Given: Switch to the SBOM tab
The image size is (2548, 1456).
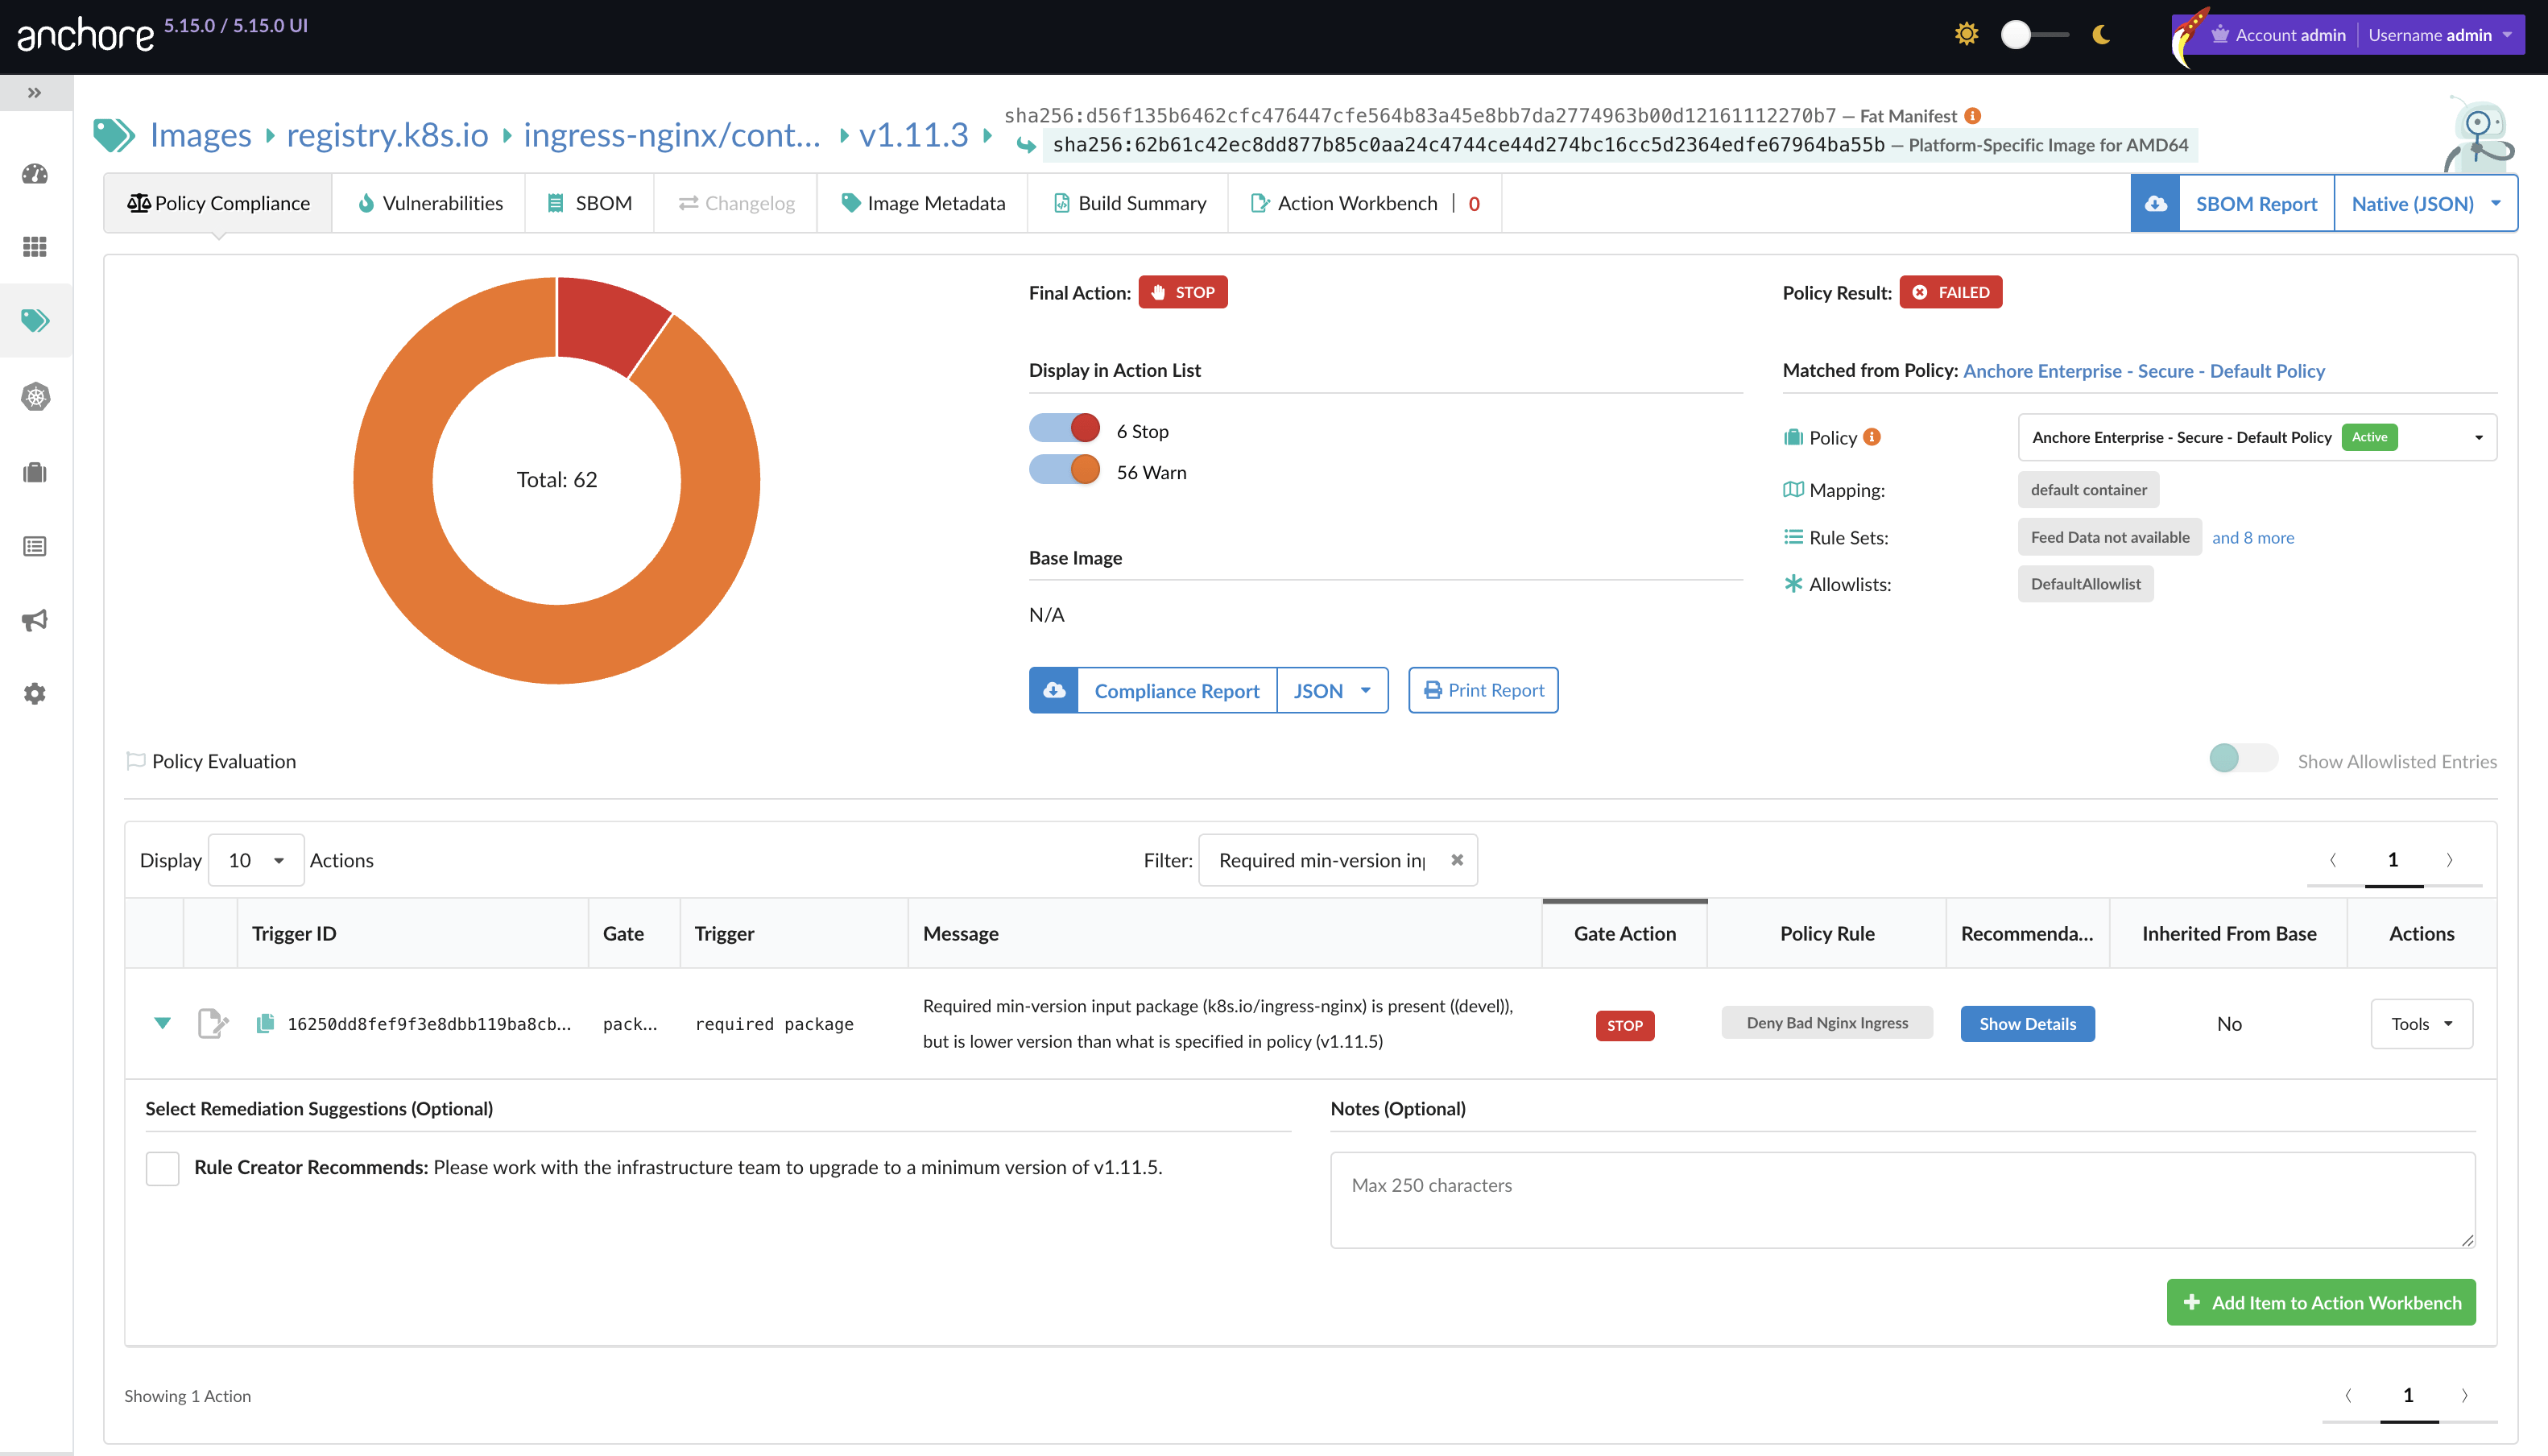Looking at the screenshot, I should point(590,204).
